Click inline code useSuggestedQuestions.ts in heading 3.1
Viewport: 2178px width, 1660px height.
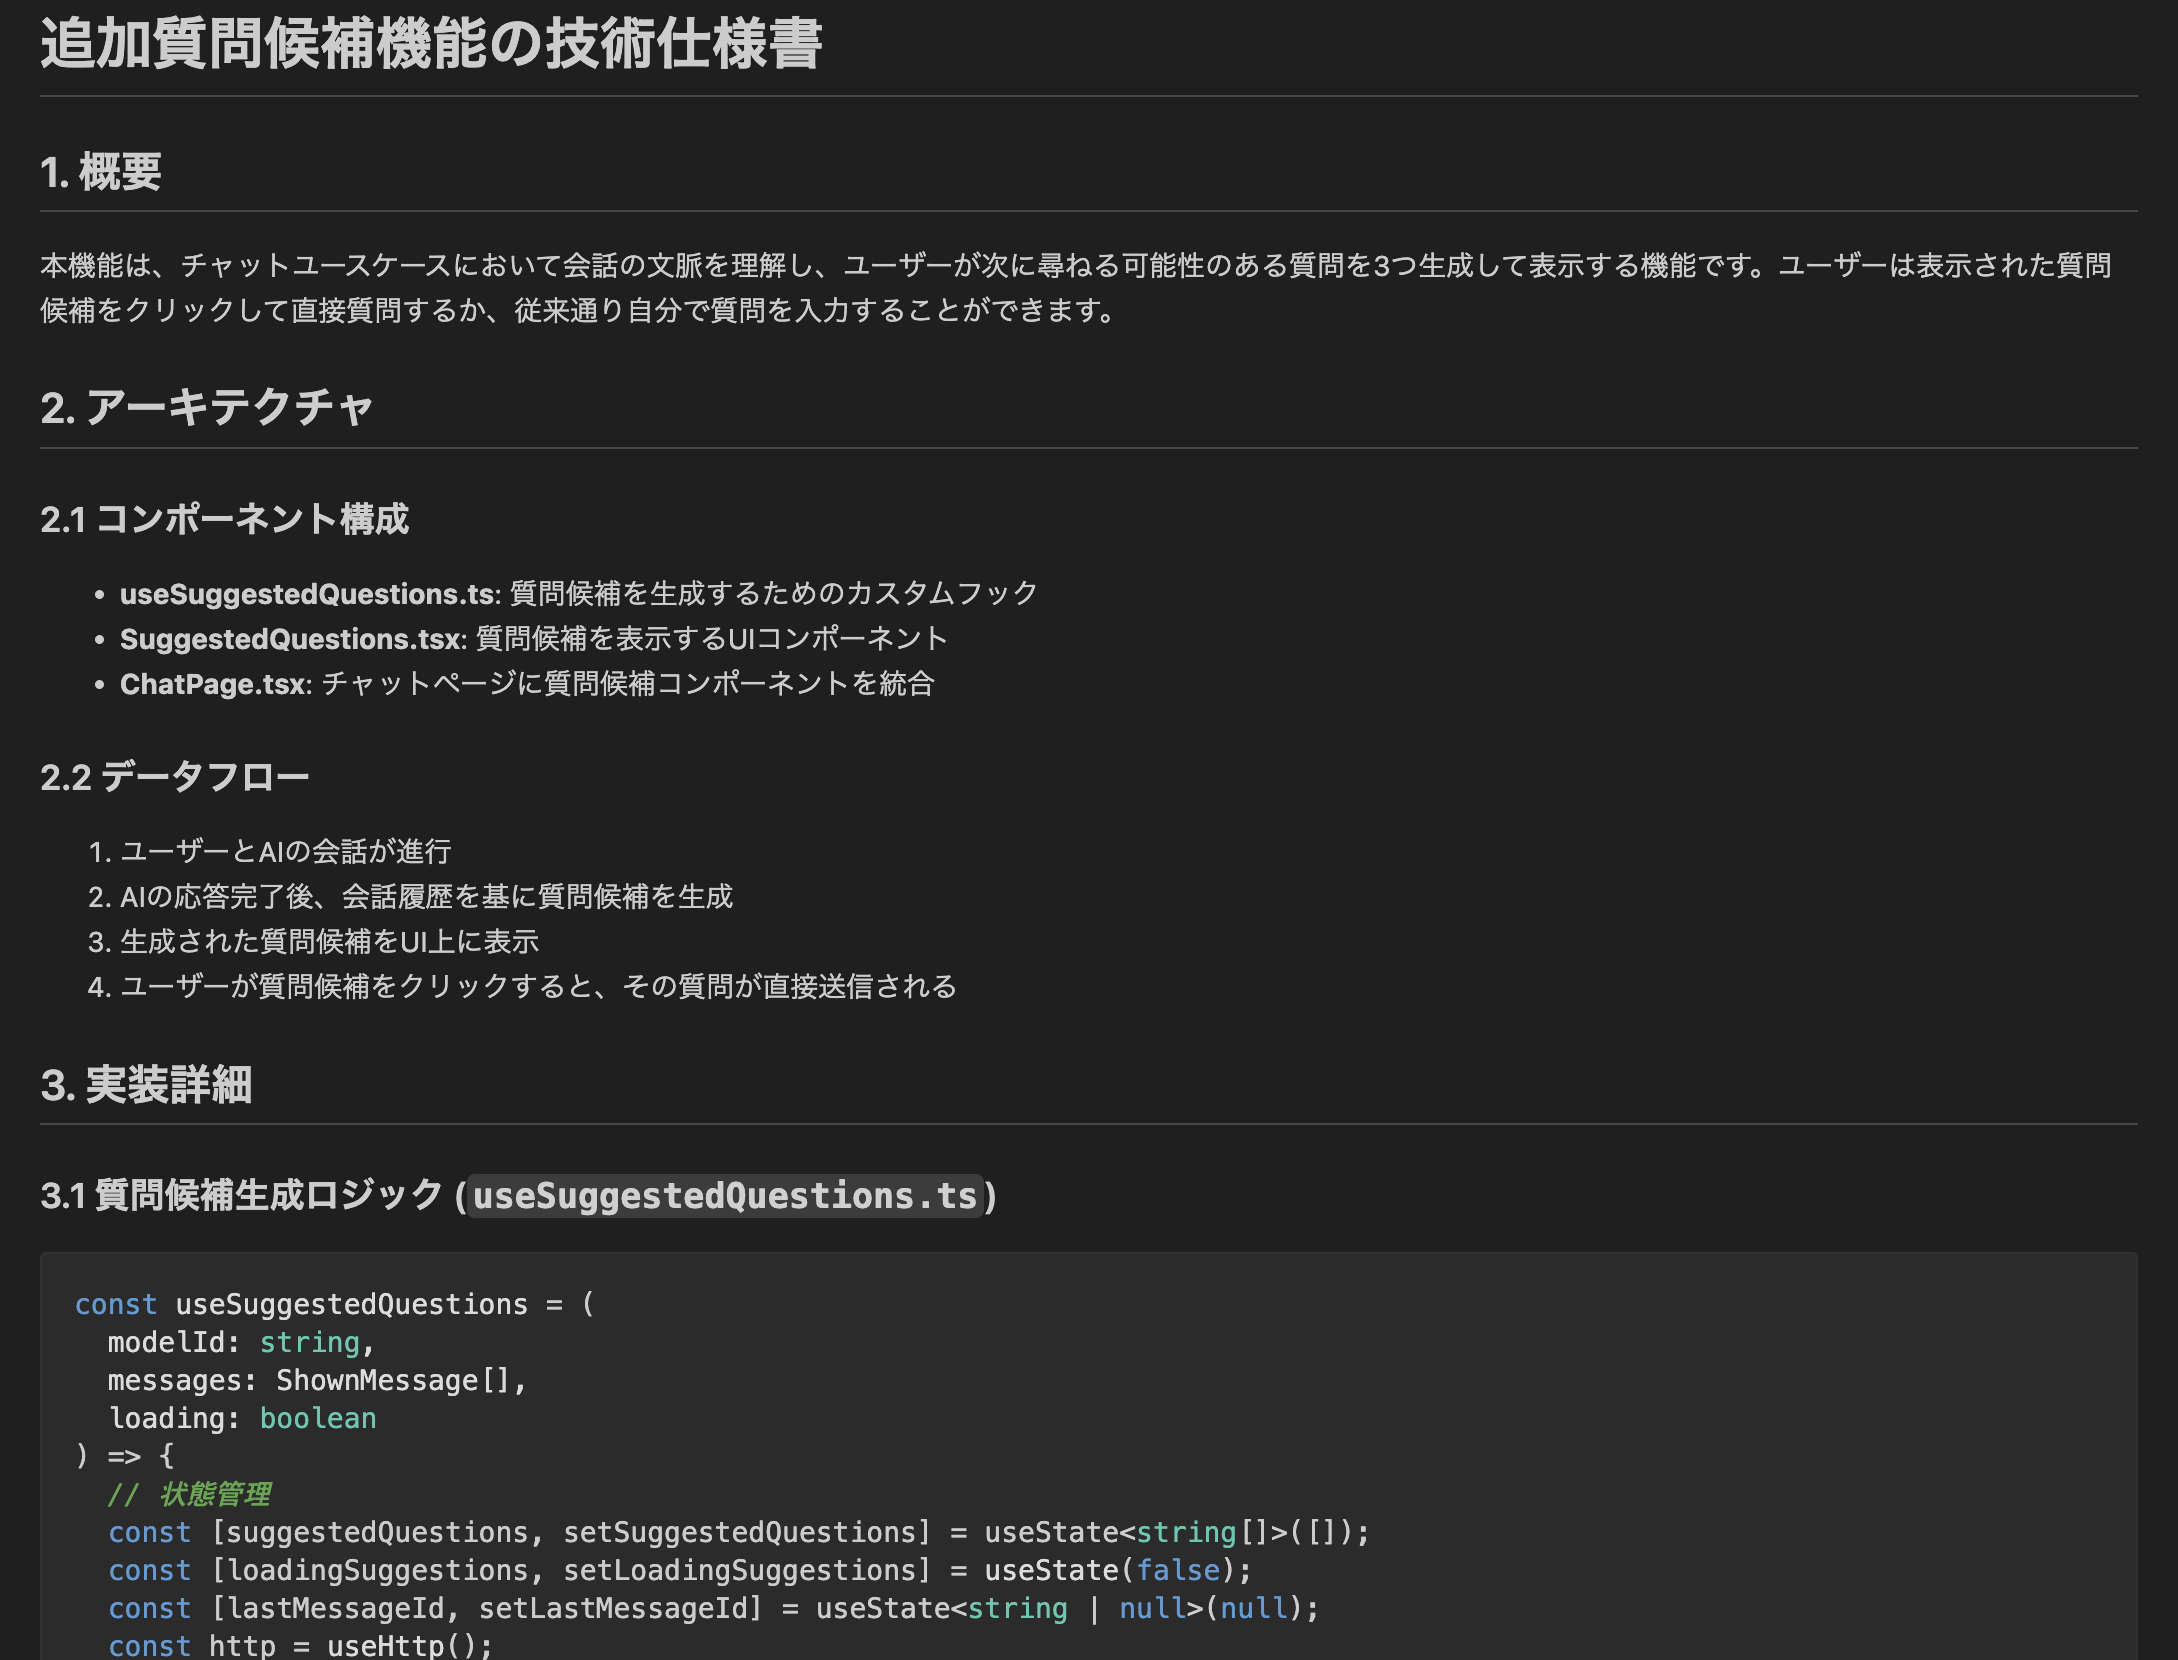[x=724, y=1196]
